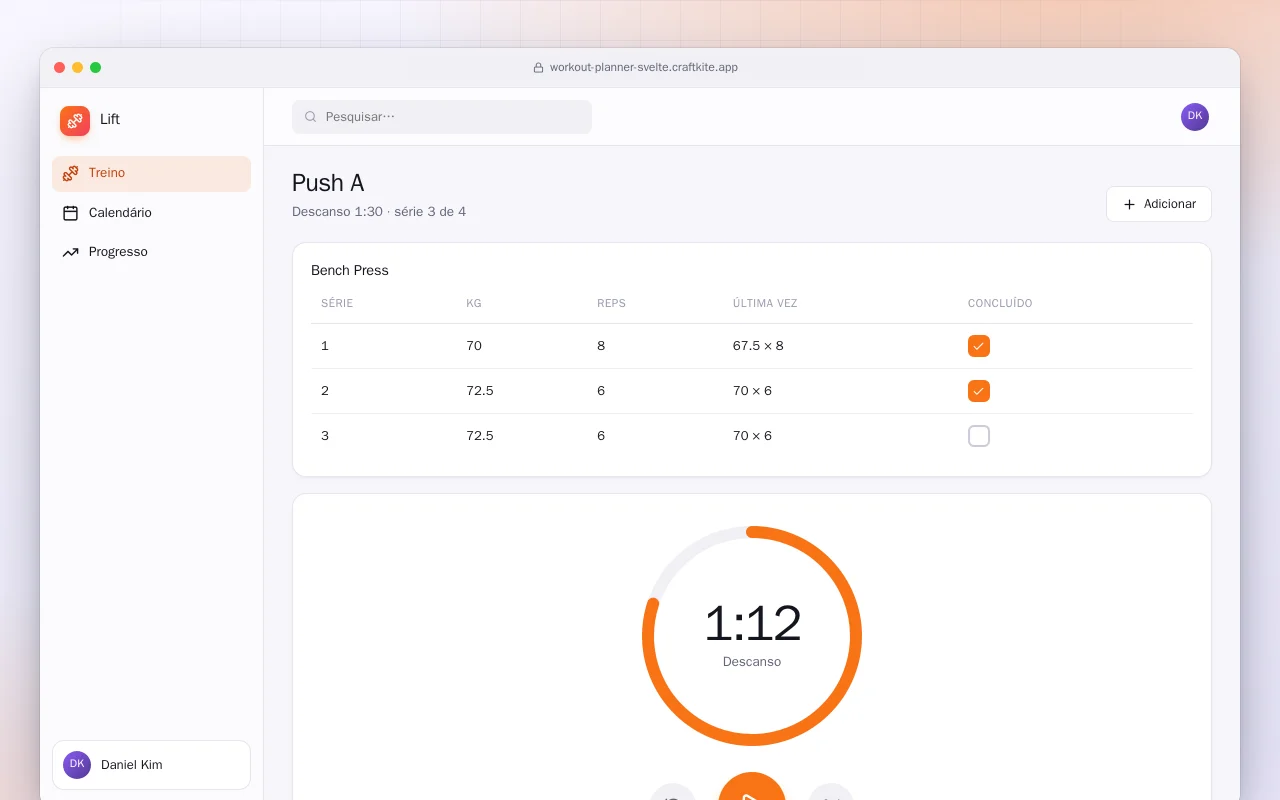Click the Descanso label under the timer

click(752, 662)
